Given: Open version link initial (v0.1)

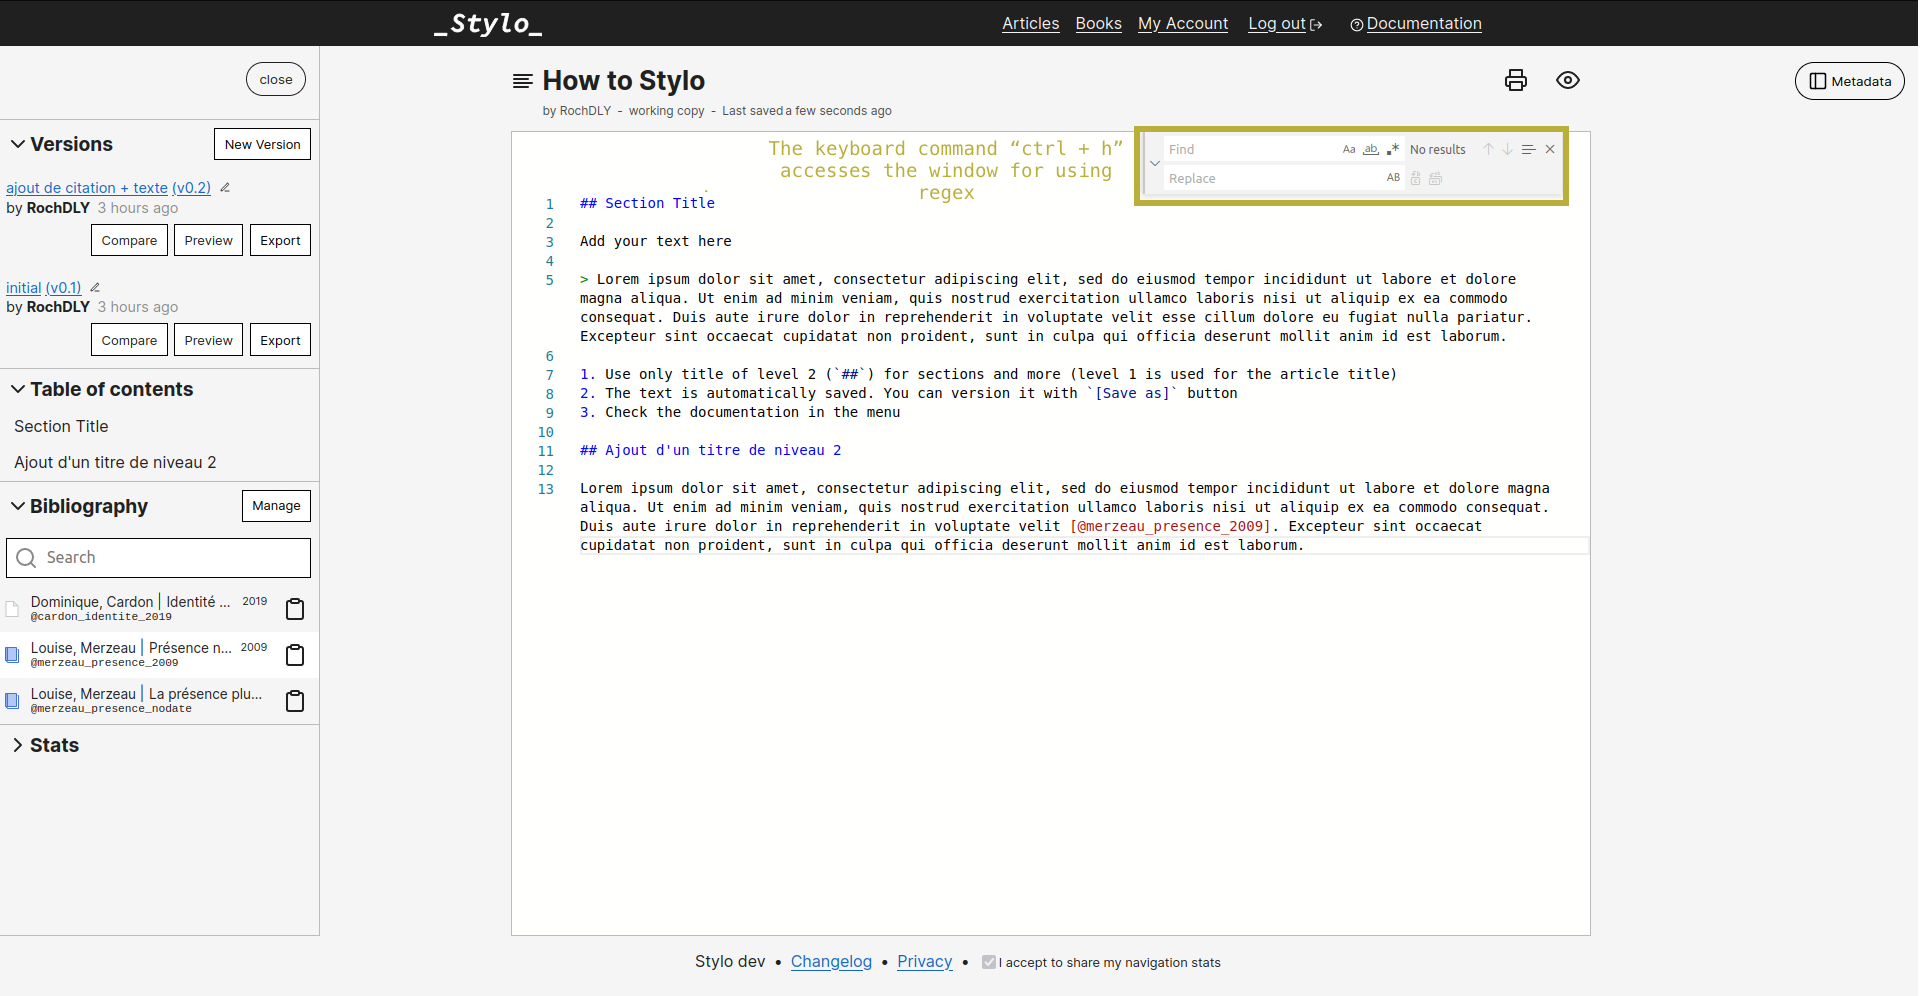Looking at the screenshot, I should (44, 287).
